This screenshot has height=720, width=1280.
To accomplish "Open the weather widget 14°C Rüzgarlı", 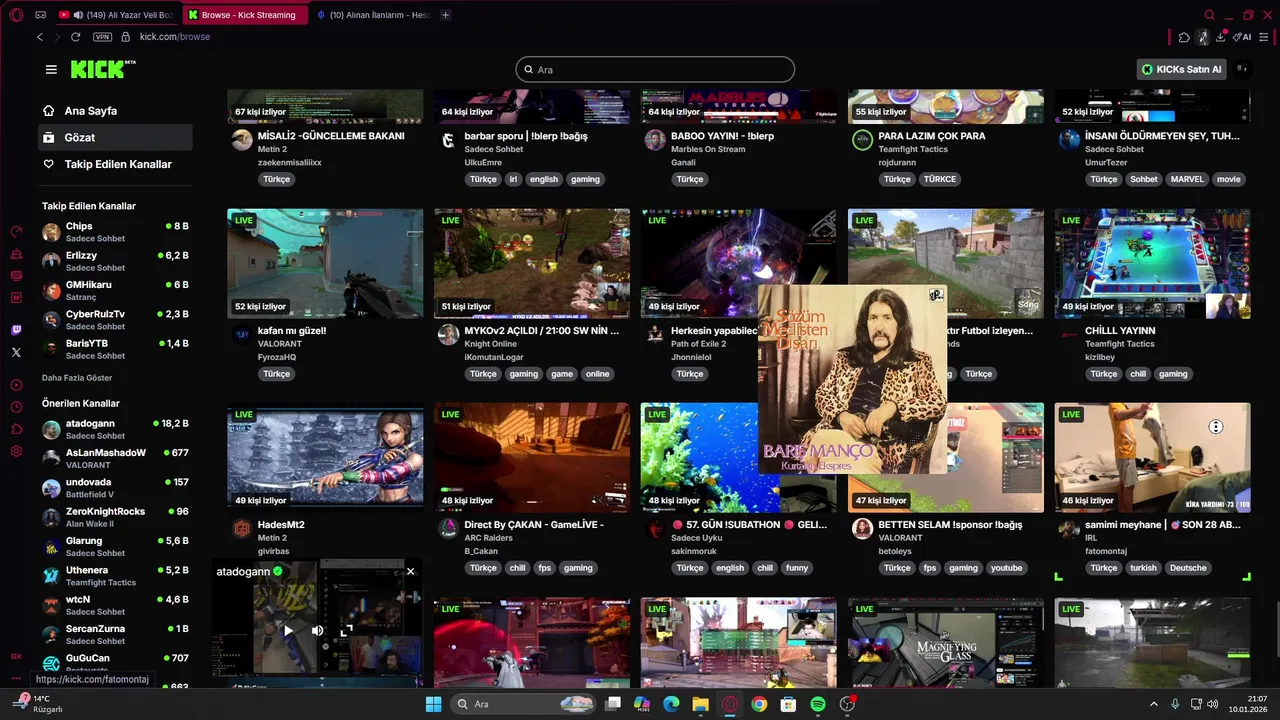I will coord(38,704).
